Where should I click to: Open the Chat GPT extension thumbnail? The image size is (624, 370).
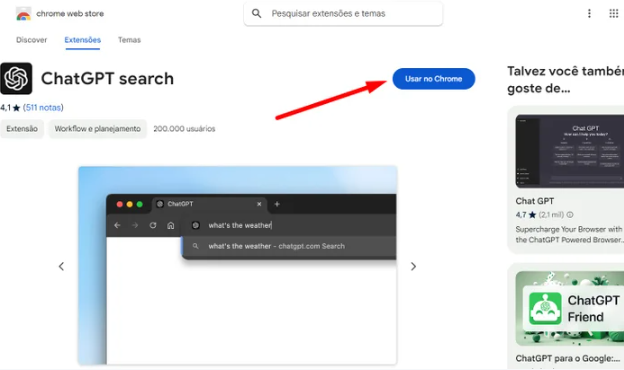(570, 151)
